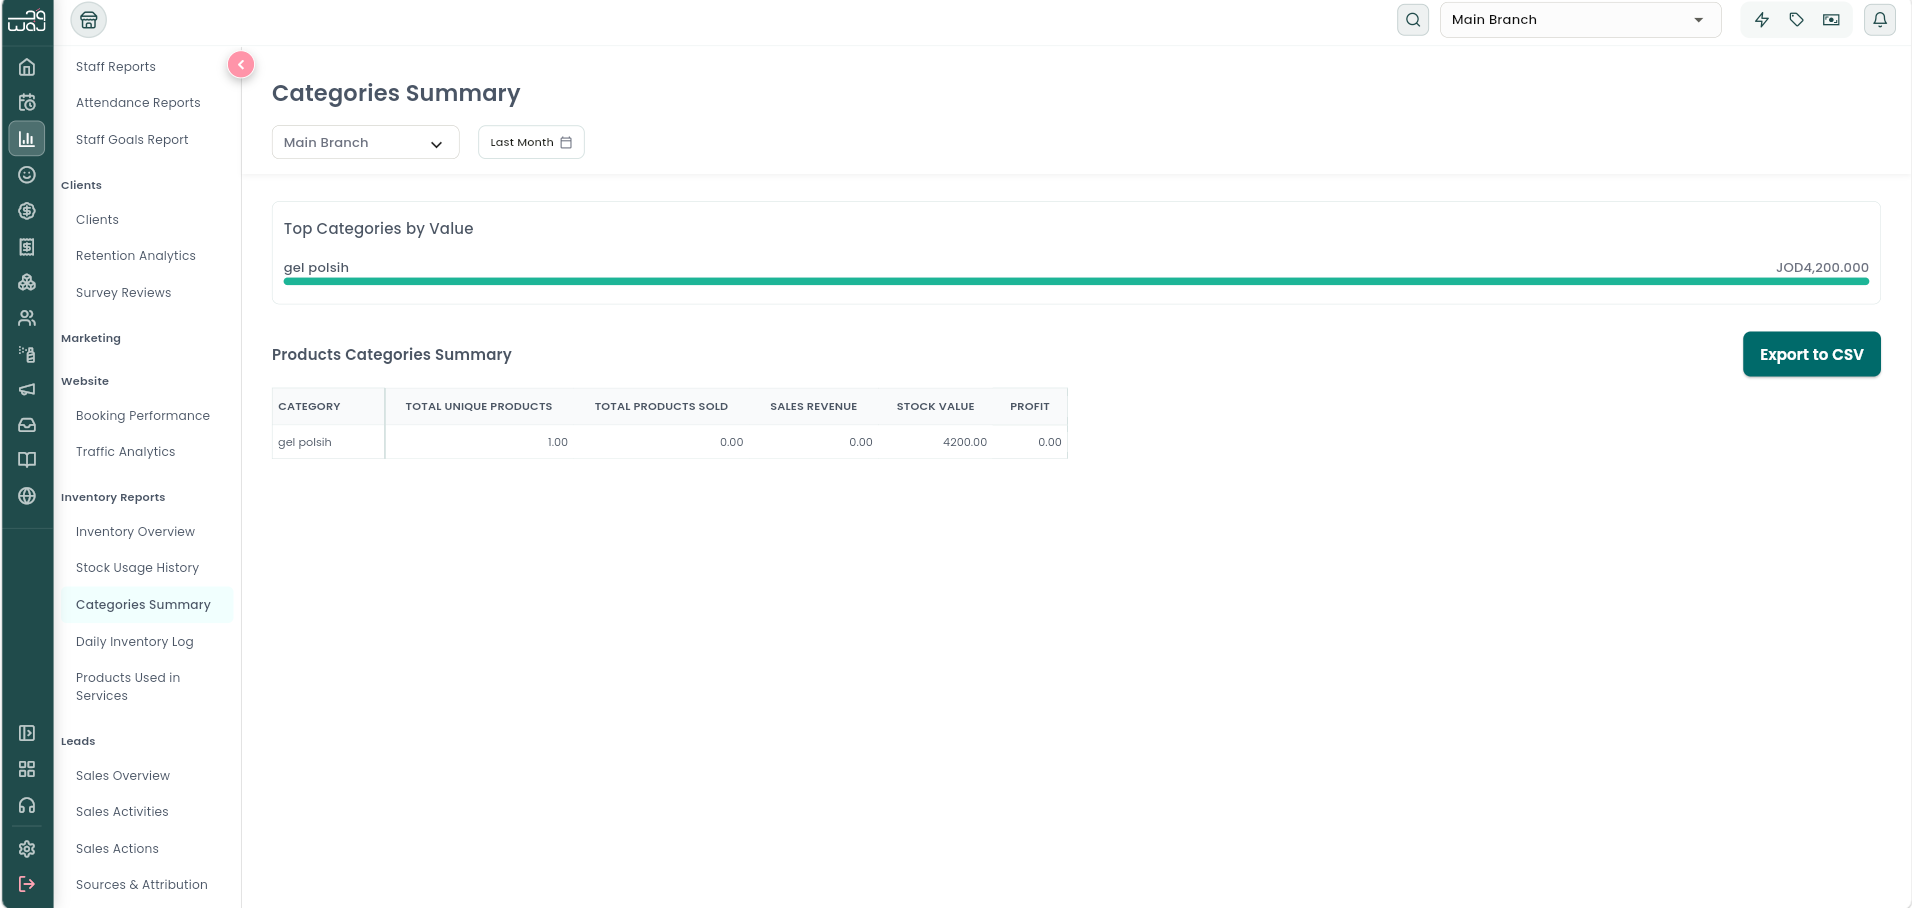
Task: Click the price tag icon in header
Action: (1797, 20)
